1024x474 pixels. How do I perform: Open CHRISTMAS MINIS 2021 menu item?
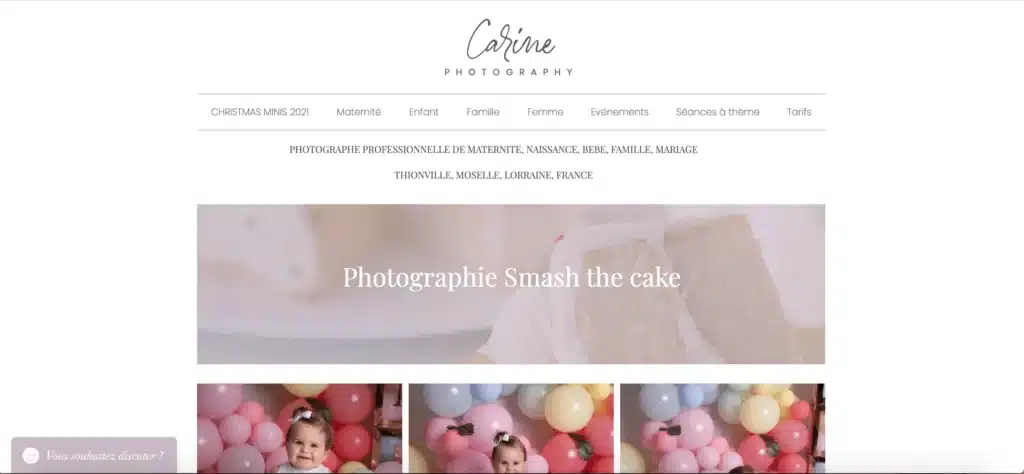[260, 112]
